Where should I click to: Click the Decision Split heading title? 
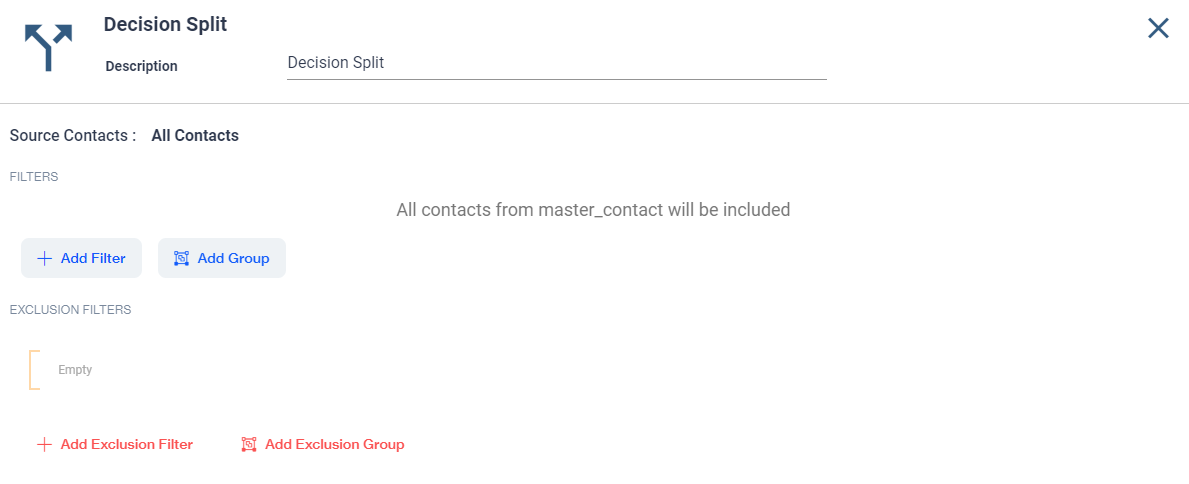point(165,24)
